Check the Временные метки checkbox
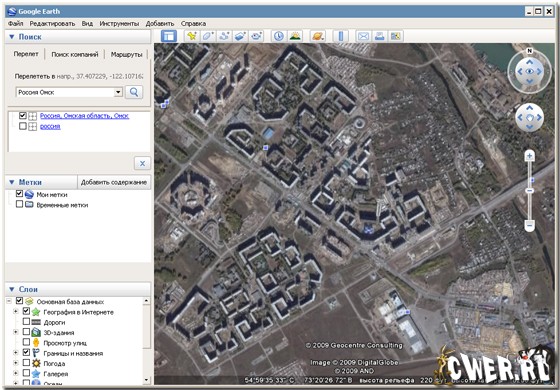Viewport: 560px width, 390px height. tap(20, 204)
